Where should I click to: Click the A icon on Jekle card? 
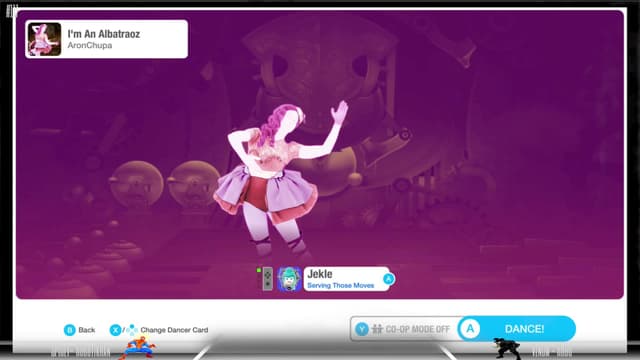point(388,279)
